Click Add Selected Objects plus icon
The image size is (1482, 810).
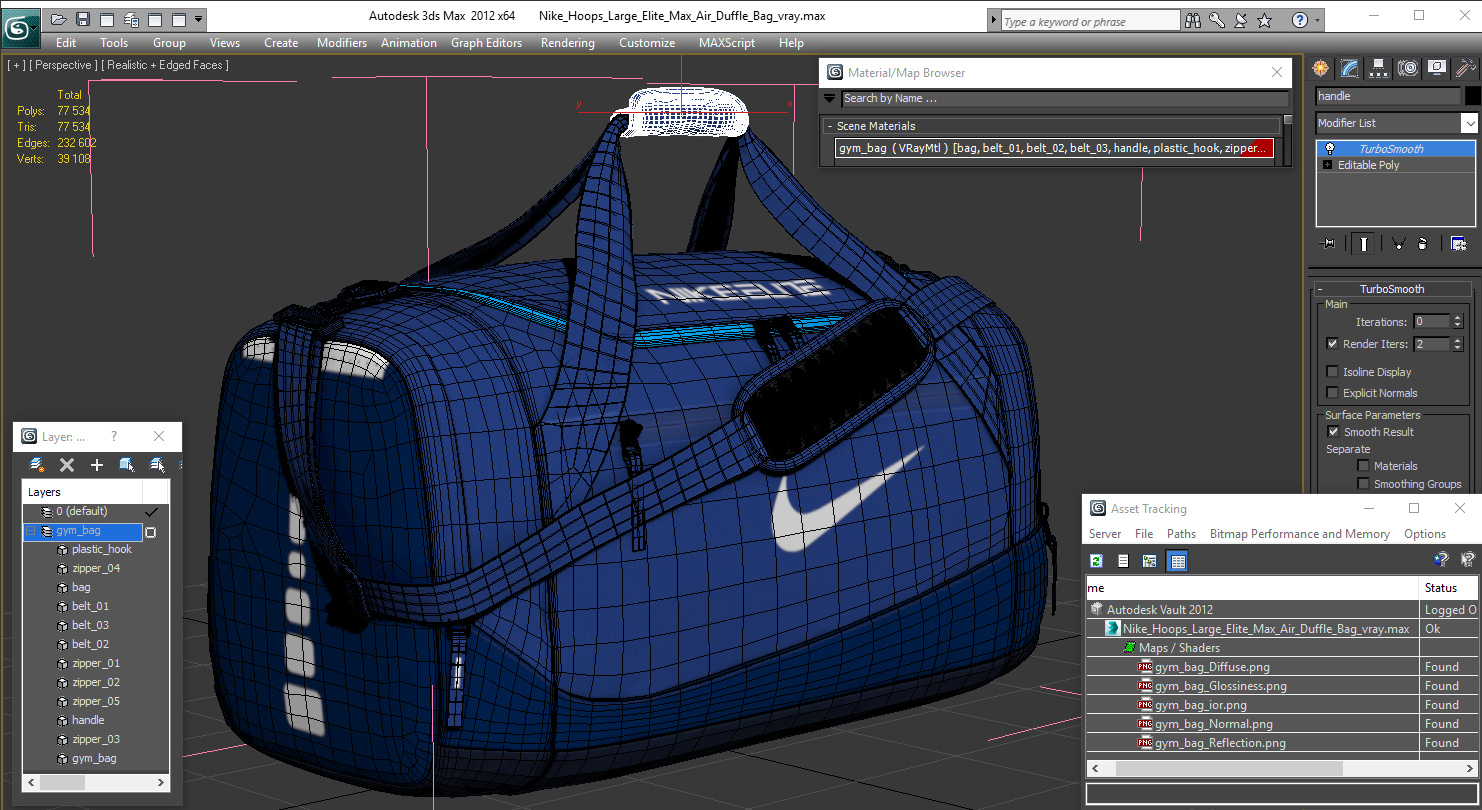coord(97,465)
